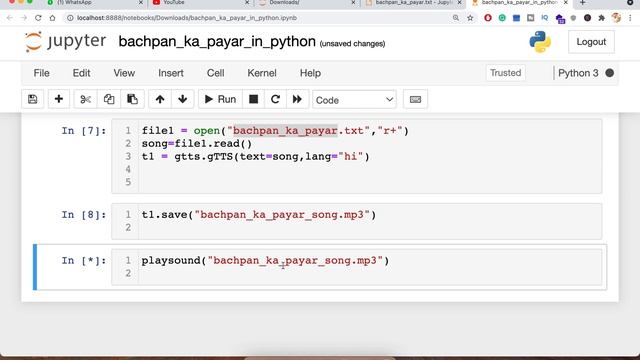
Task: Open a new browser tab
Action: coord(582,3)
